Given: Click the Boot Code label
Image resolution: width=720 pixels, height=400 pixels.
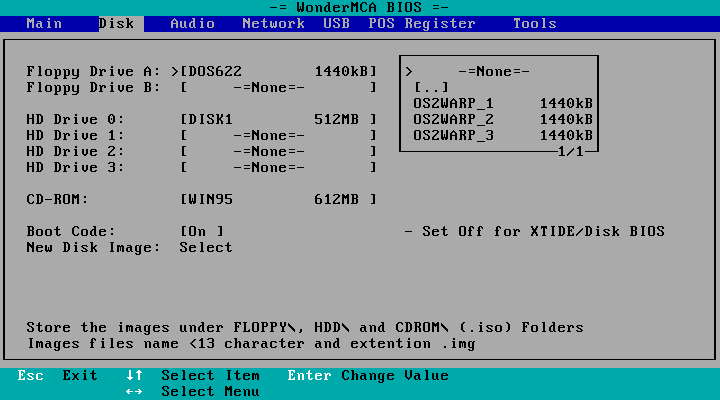Looking at the screenshot, I should [x=71, y=231].
